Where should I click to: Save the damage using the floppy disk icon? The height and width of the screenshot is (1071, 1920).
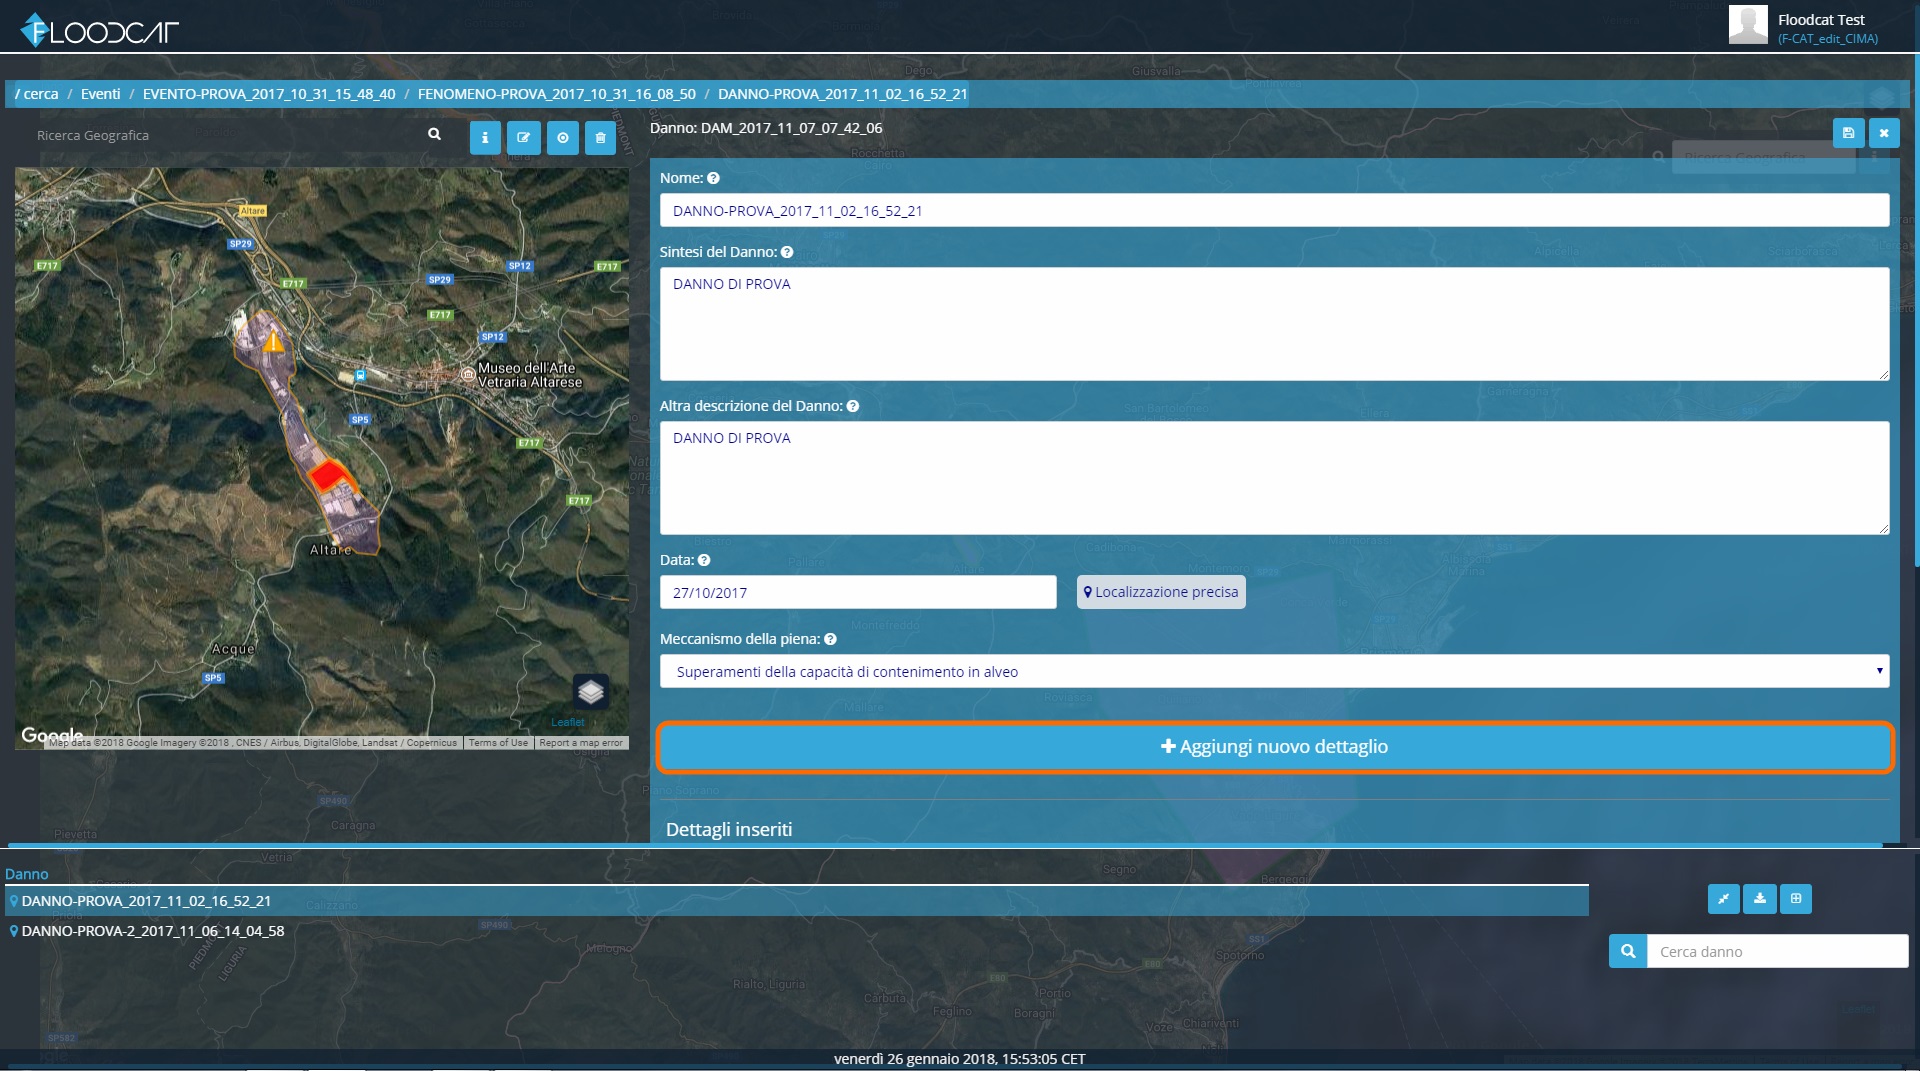(1848, 133)
